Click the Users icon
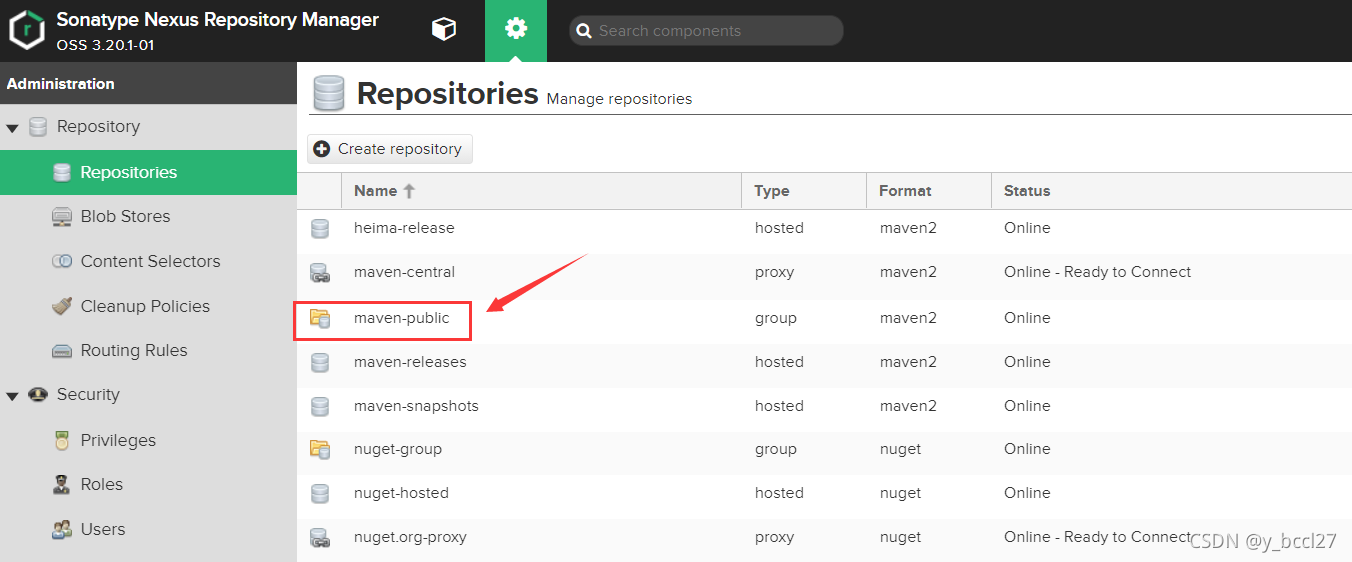1352x562 pixels. pyautogui.click(x=62, y=529)
